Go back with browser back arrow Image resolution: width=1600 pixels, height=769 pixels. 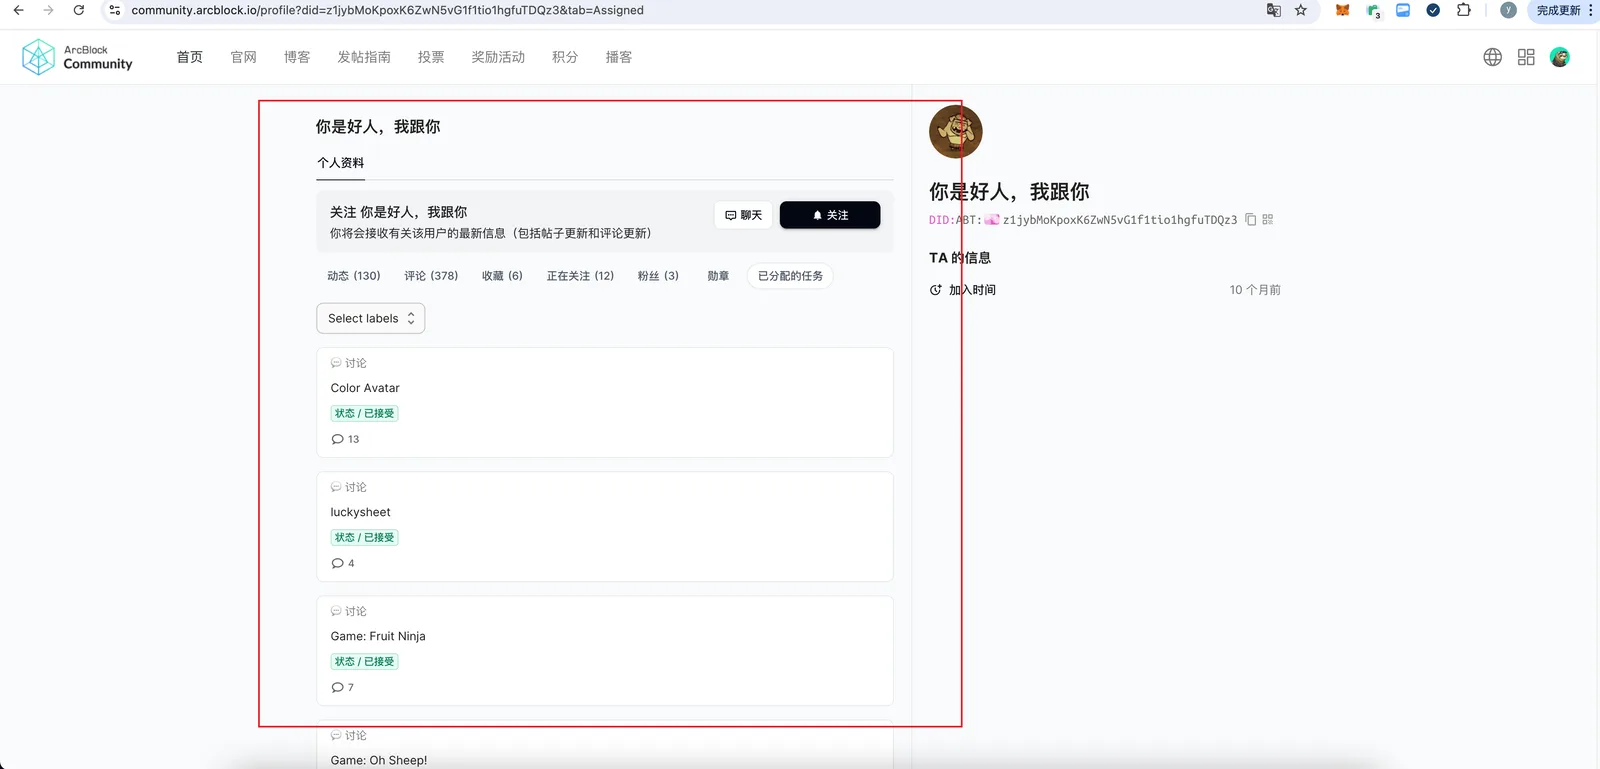[18, 10]
